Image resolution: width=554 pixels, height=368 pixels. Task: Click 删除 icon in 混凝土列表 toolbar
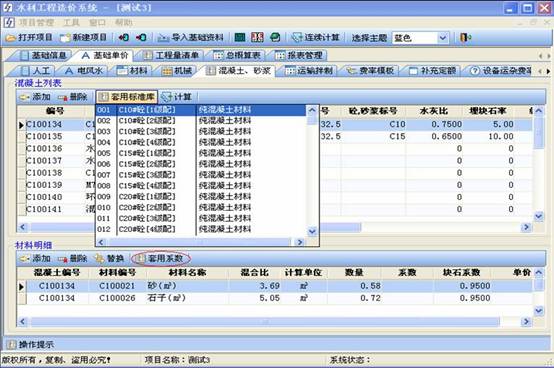click(x=63, y=97)
